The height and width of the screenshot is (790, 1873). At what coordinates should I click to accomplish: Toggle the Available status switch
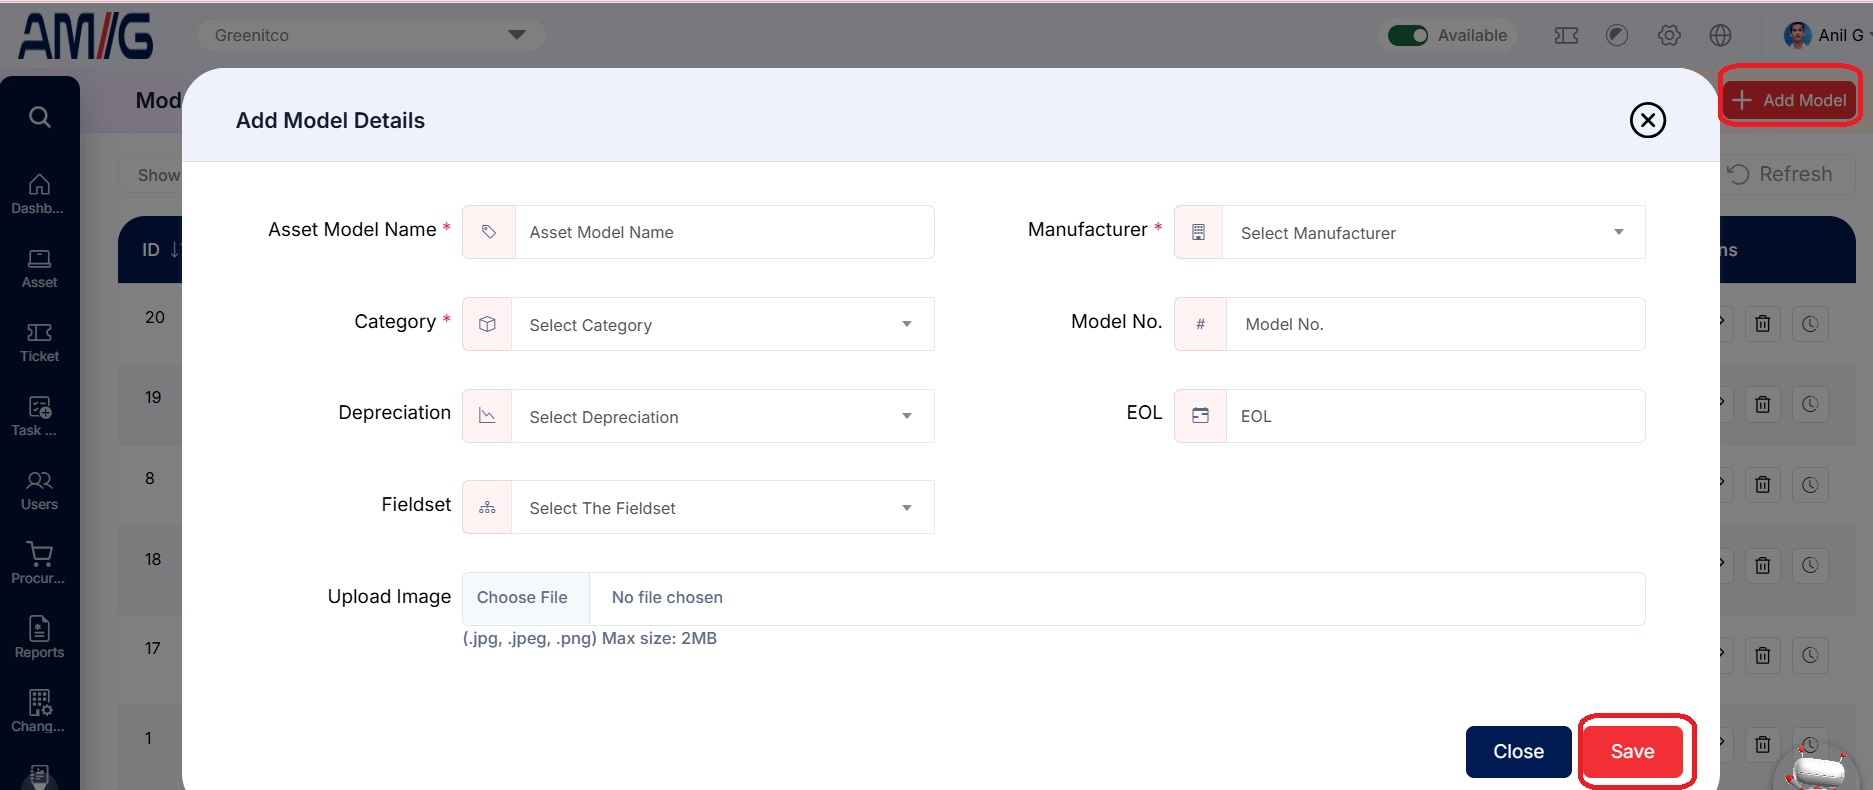pyautogui.click(x=1408, y=36)
